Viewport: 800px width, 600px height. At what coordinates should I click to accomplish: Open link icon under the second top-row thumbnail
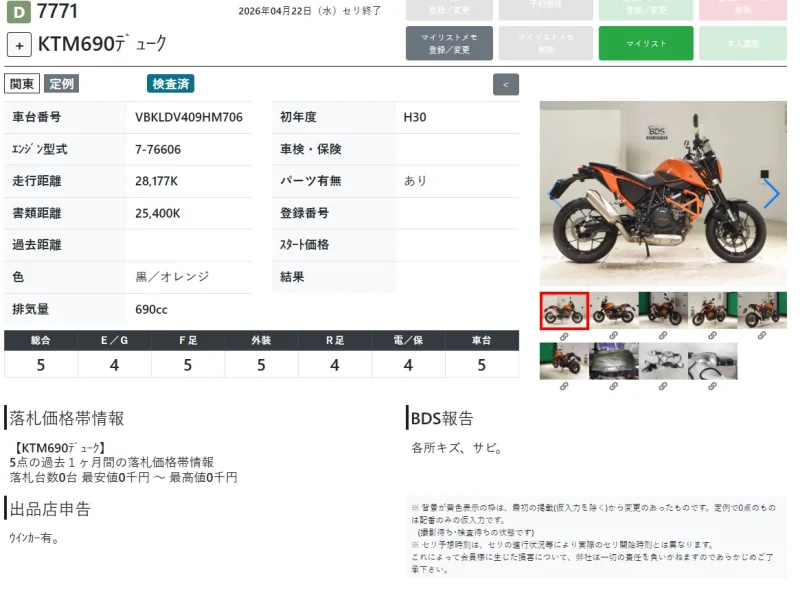click(x=613, y=335)
